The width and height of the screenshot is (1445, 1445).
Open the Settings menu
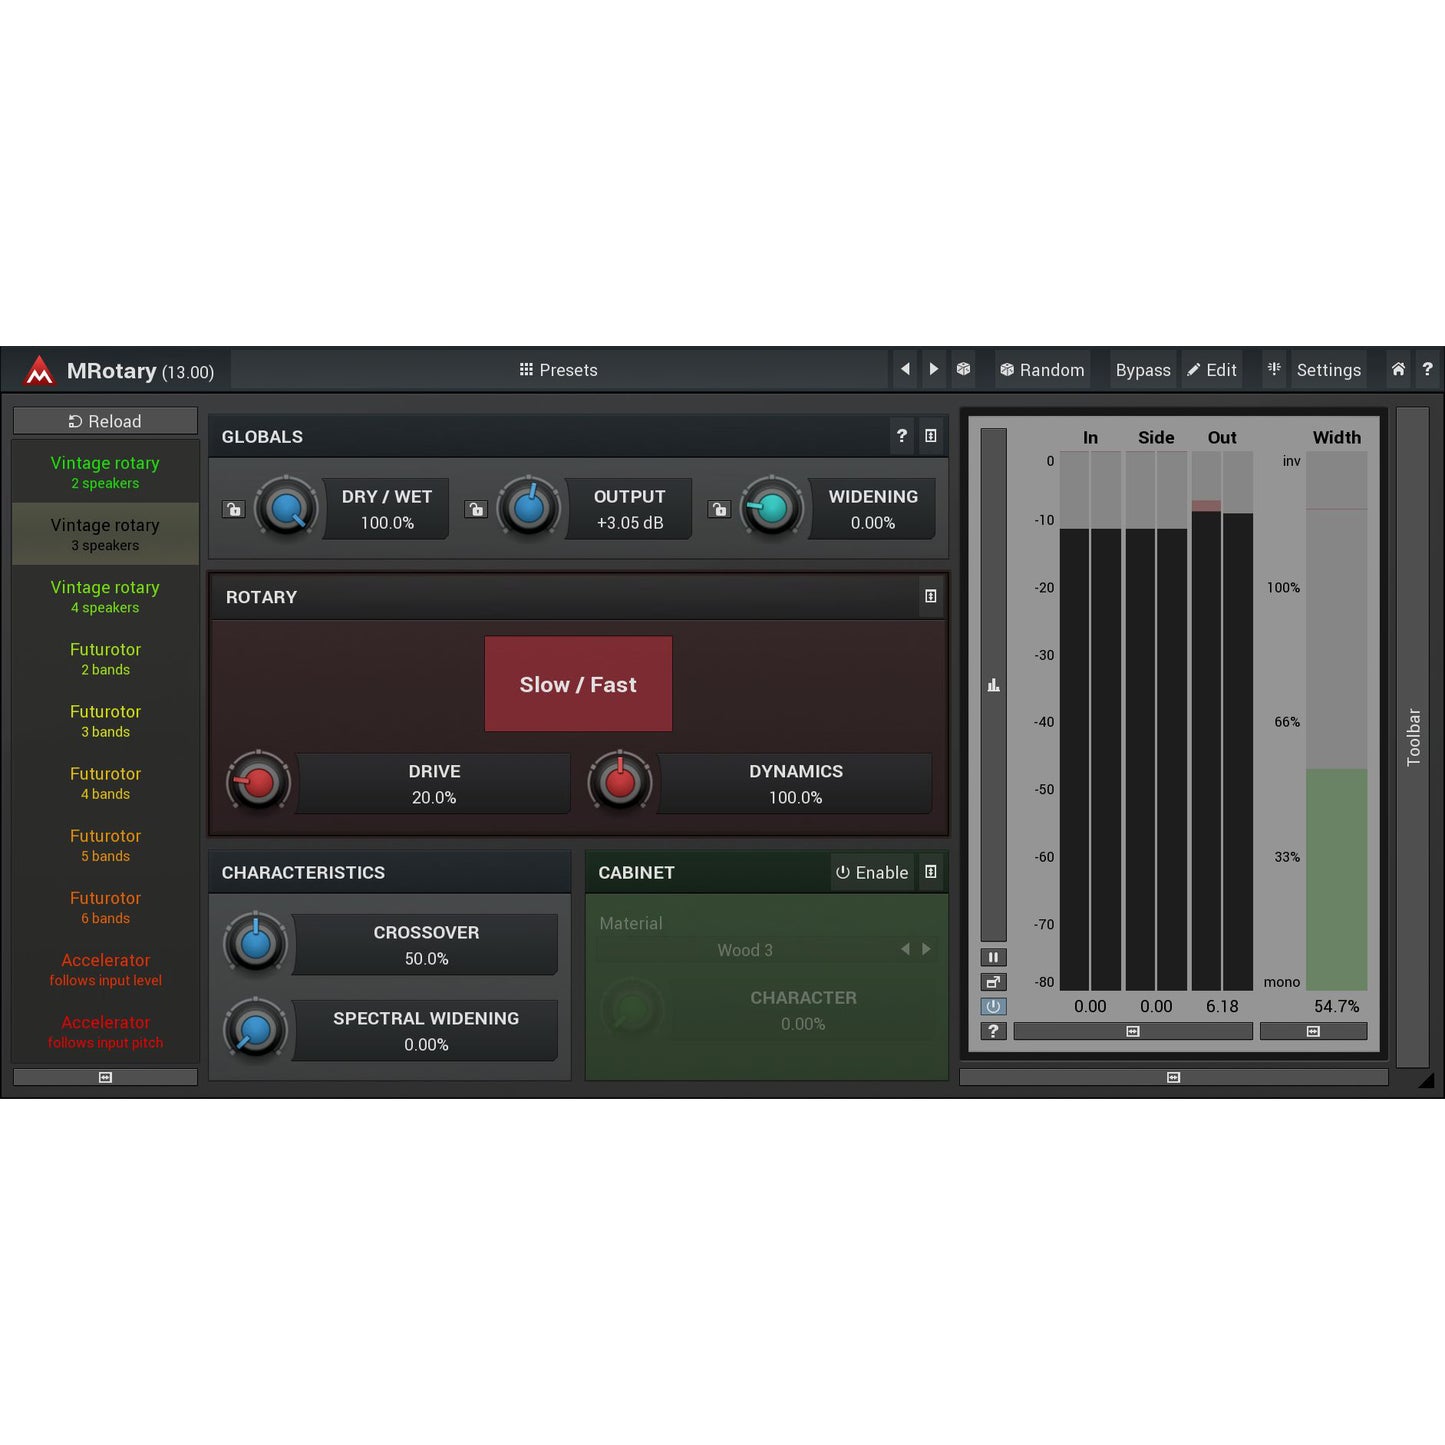(x=1328, y=369)
